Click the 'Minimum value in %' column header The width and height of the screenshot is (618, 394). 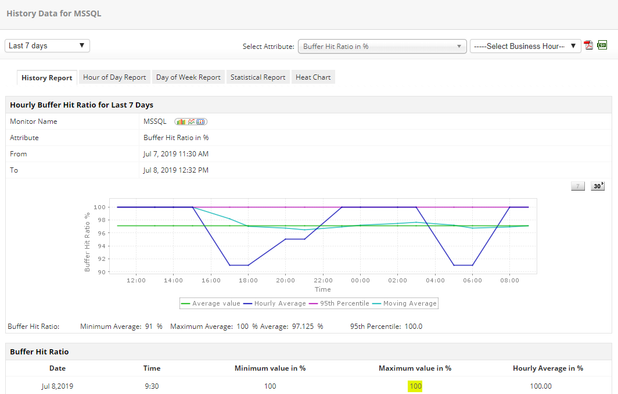(270, 368)
